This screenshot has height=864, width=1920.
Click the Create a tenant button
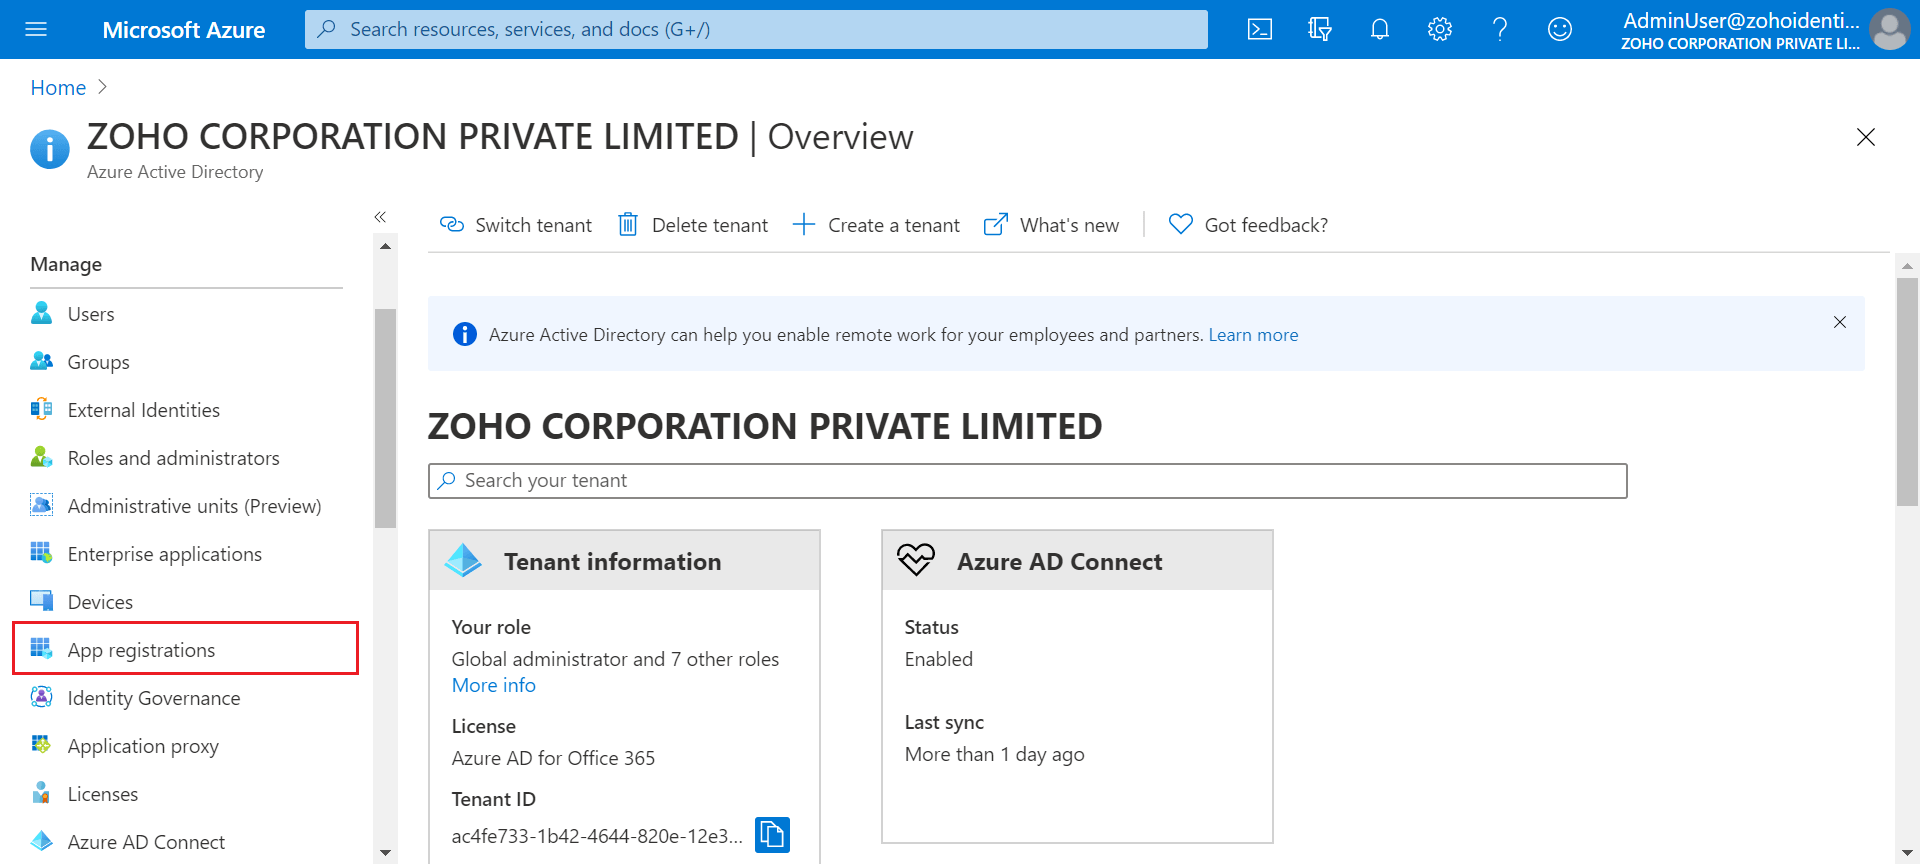point(876,225)
